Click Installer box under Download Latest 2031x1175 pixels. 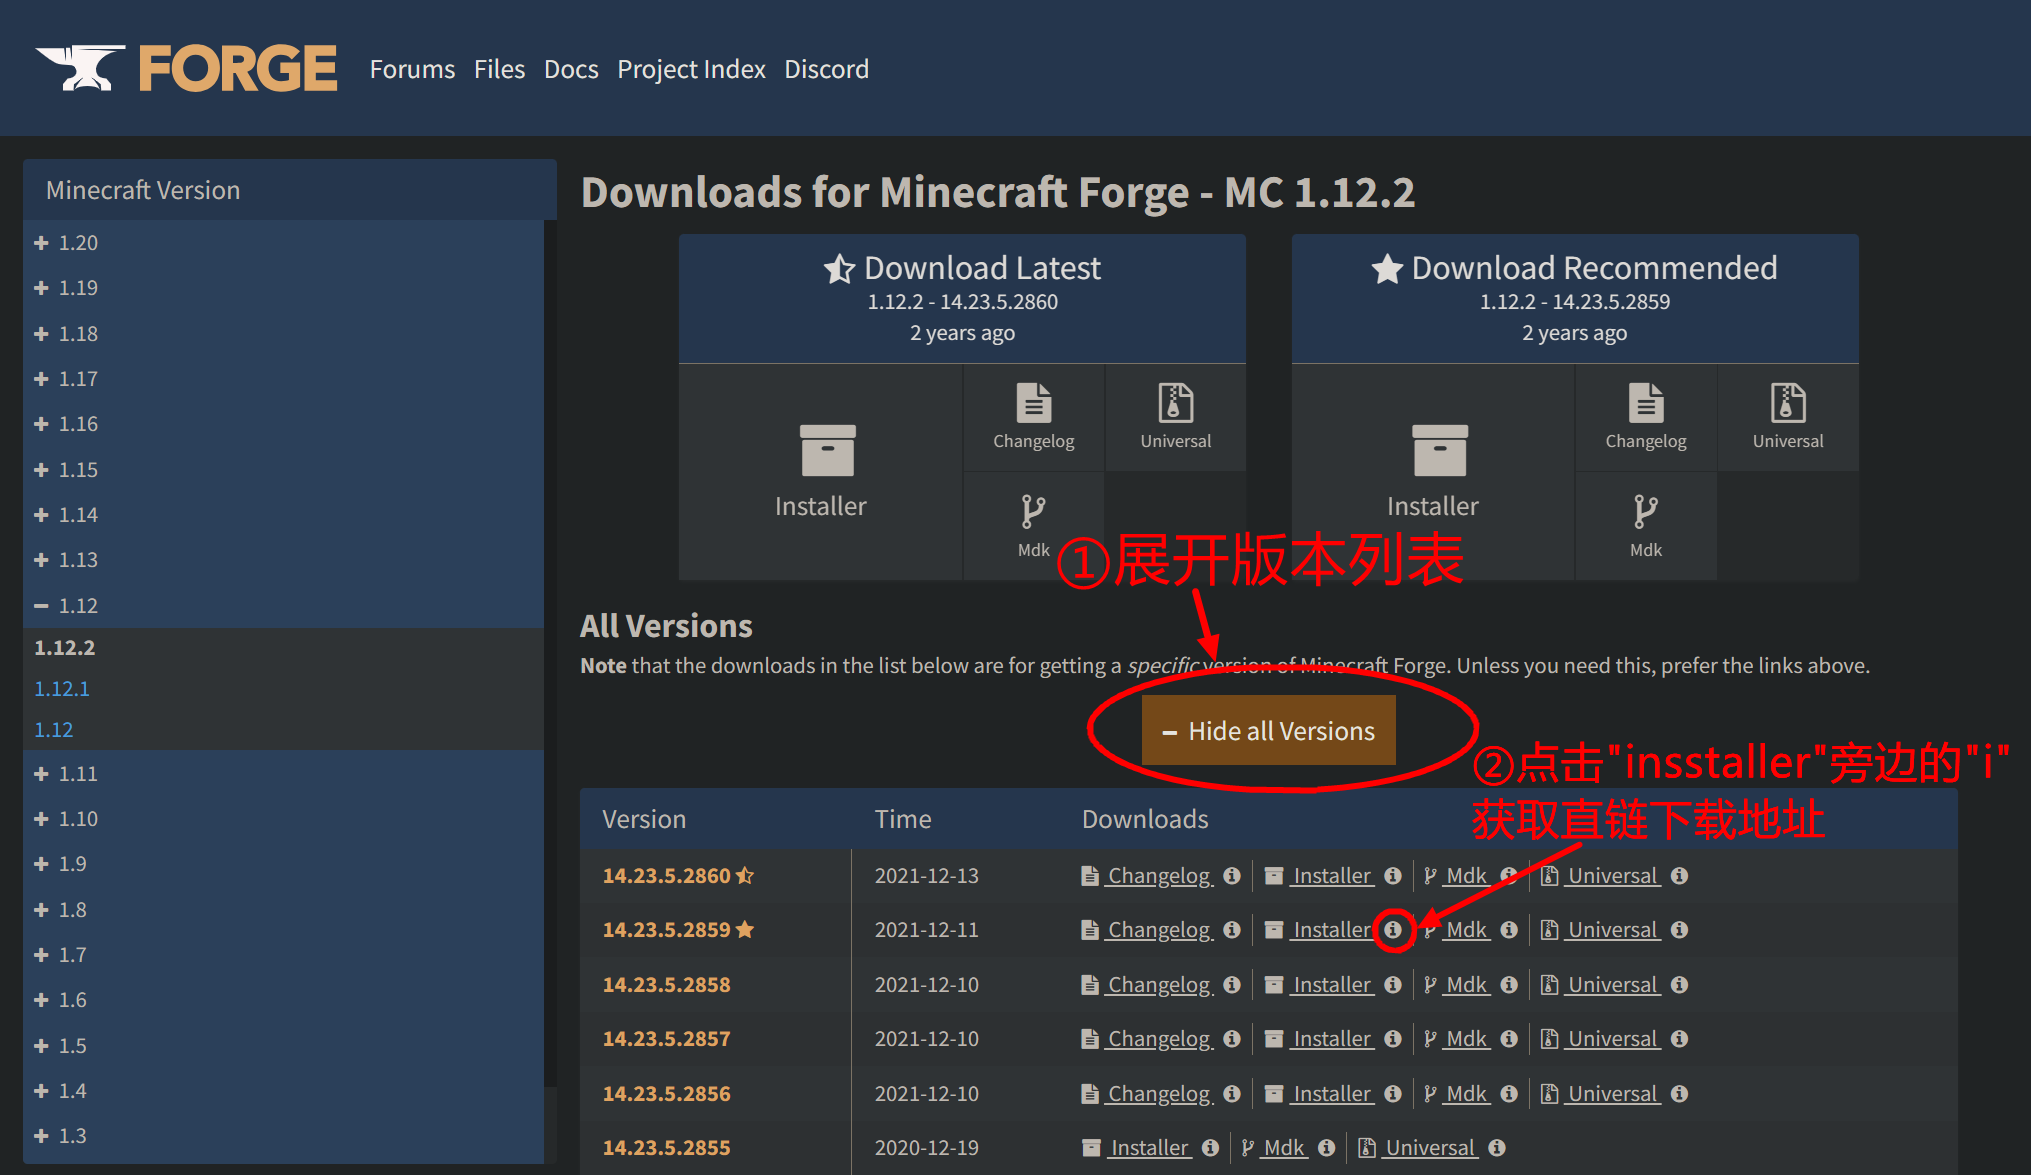tap(820, 472)
